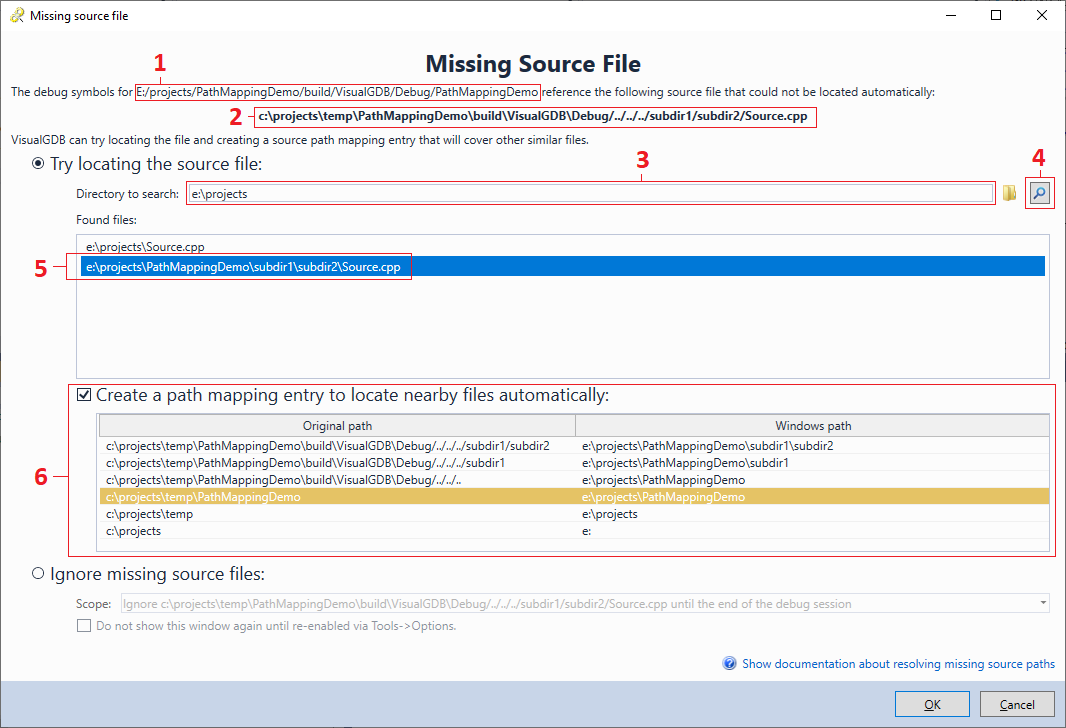
Task: Select found file e:\projects\Source.cpp
Action: pos(563,247)
